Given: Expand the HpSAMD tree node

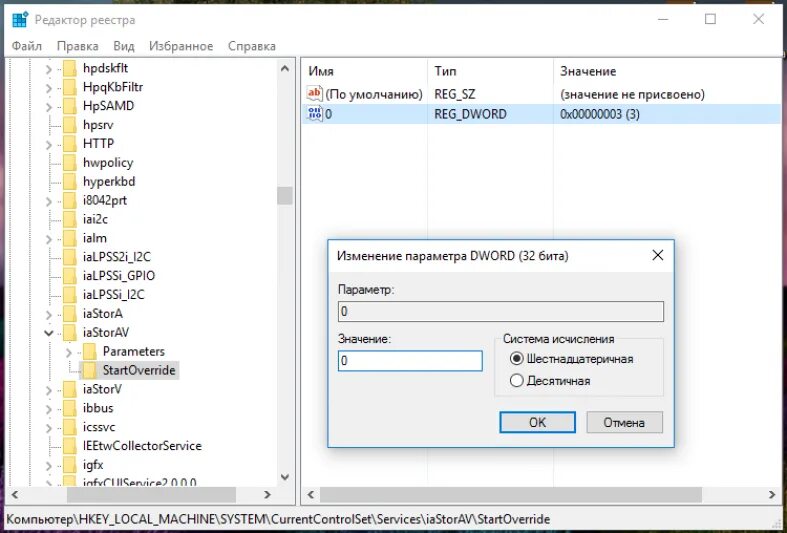Looking at the screenshot, I should (x=49, y=107).
